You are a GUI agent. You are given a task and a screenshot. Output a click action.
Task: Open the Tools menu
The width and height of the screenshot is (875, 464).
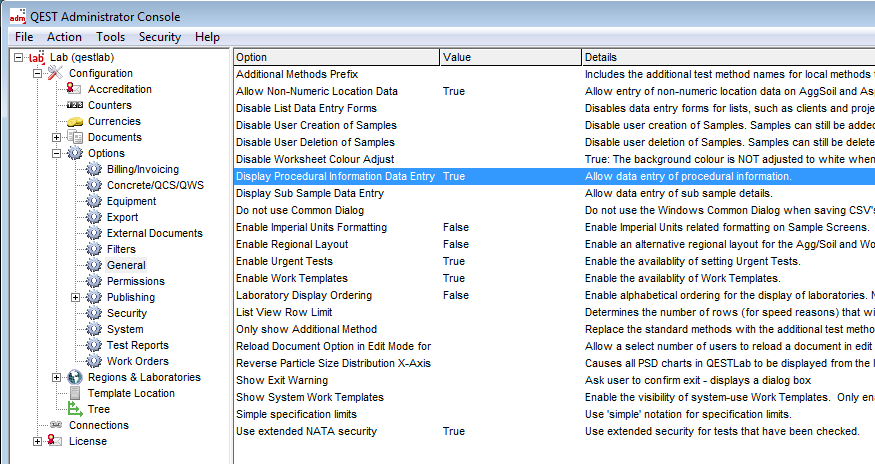coord(110,37)
